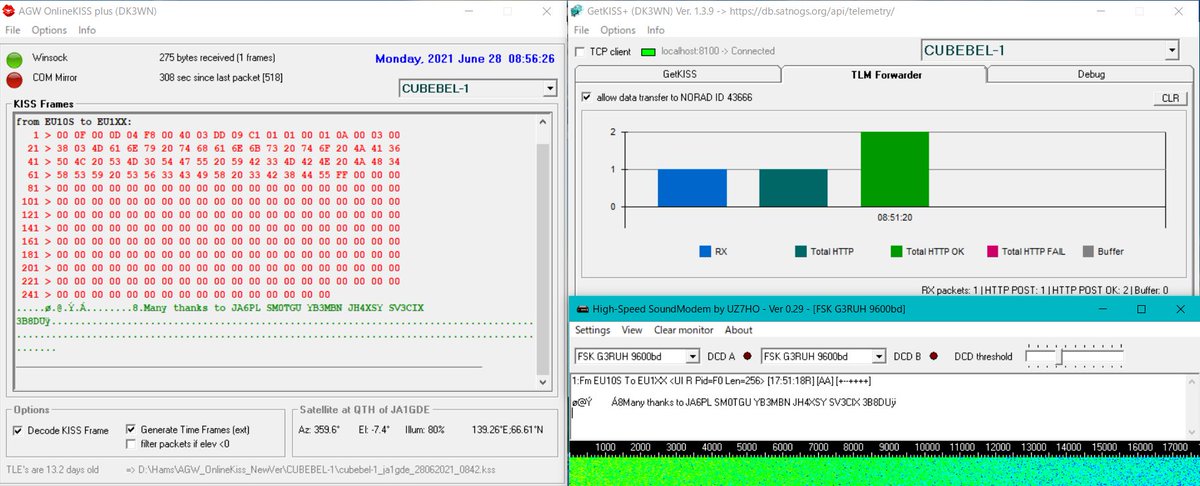
Task: Click green localhost connection indicator
Action: (647, 50)
